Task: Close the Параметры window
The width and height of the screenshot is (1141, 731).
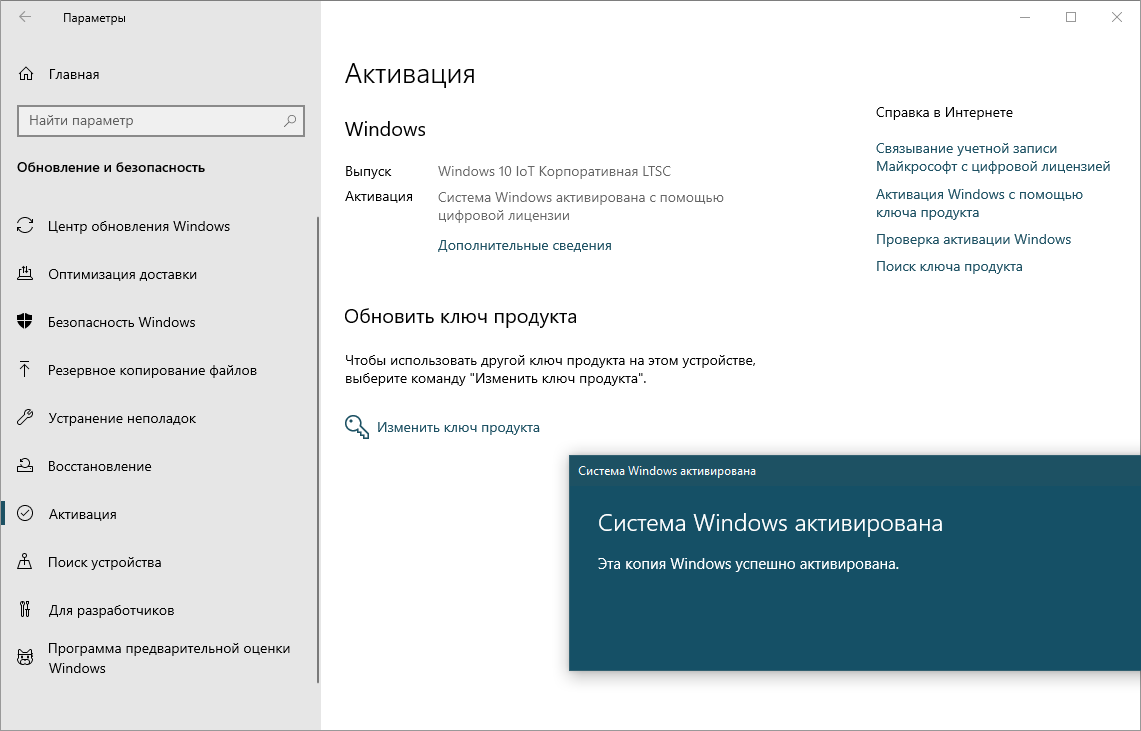Action: (x=1116, y=17)
